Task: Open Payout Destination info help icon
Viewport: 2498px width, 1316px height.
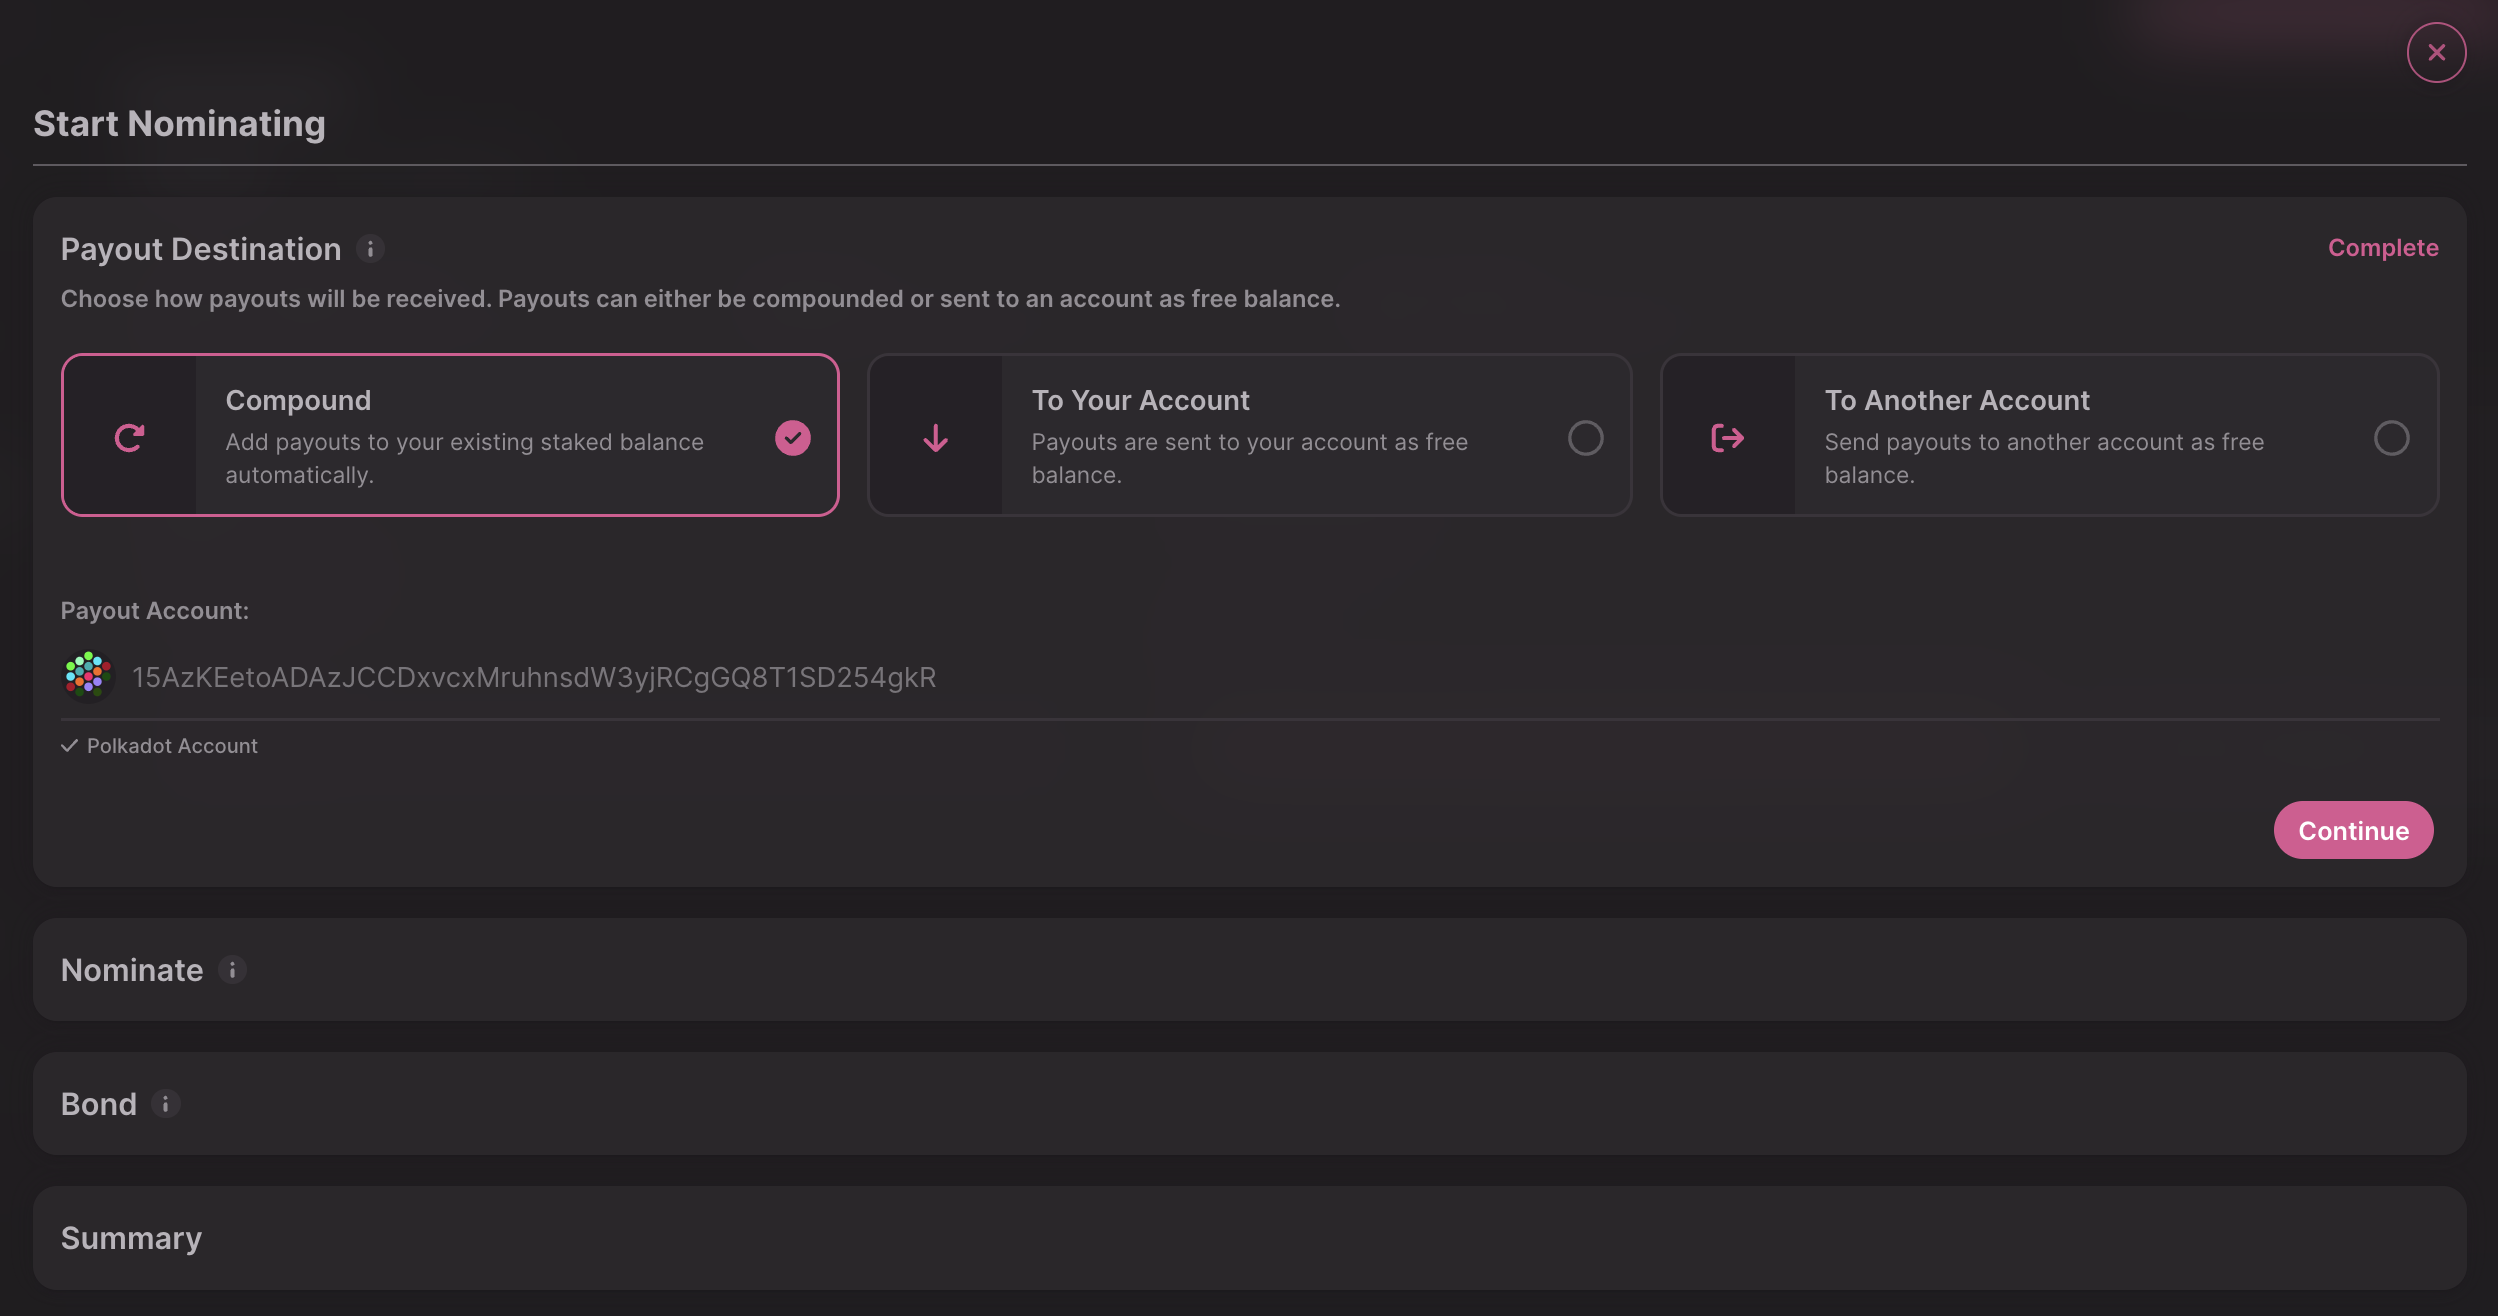Action: 370,249
